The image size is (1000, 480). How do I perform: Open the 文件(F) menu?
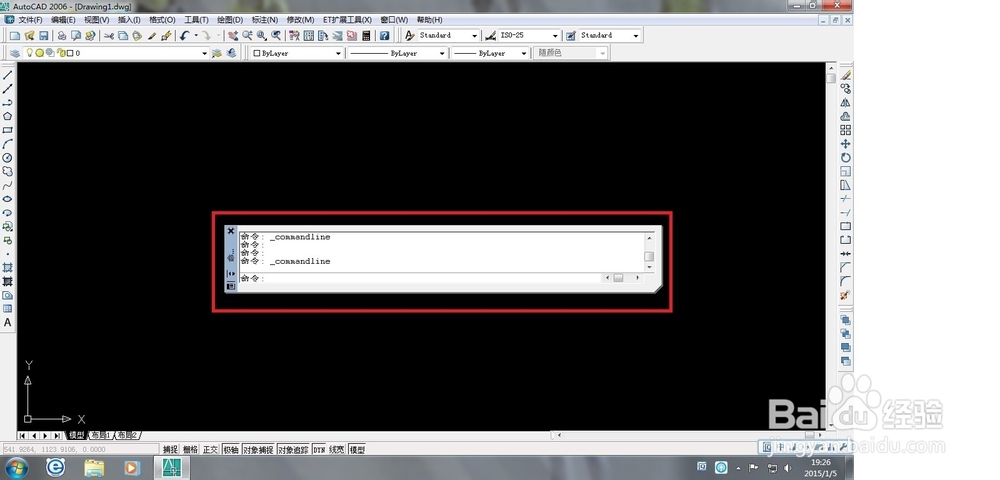click(x=30, y=20)
